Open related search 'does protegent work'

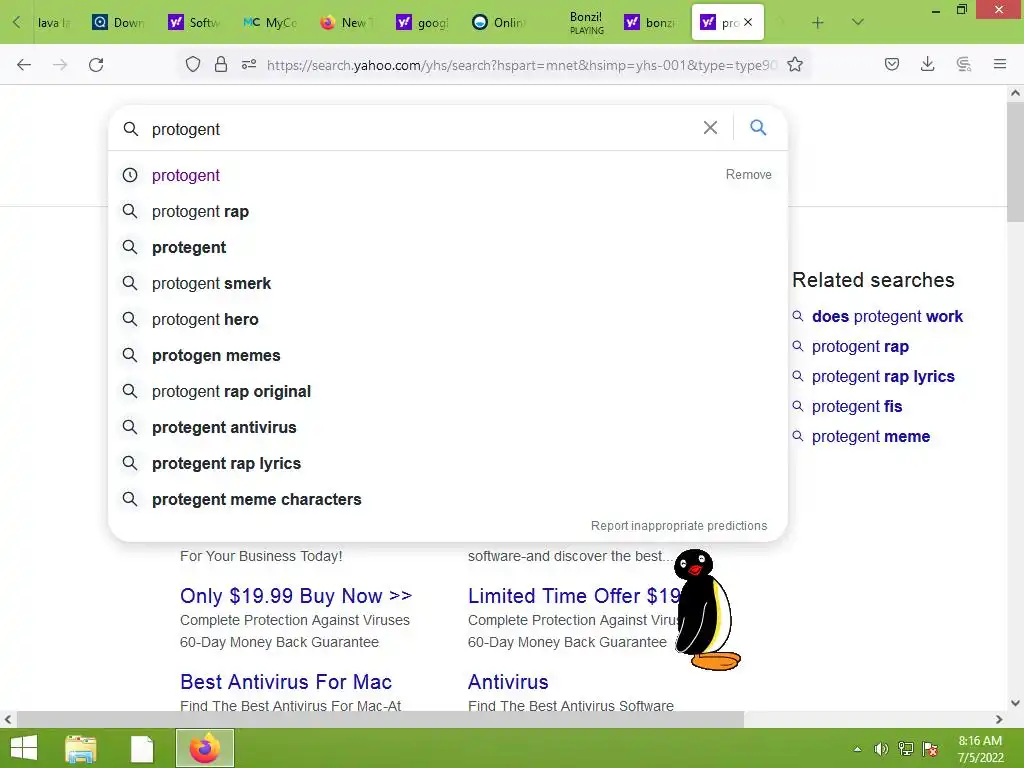coord(887,317)
